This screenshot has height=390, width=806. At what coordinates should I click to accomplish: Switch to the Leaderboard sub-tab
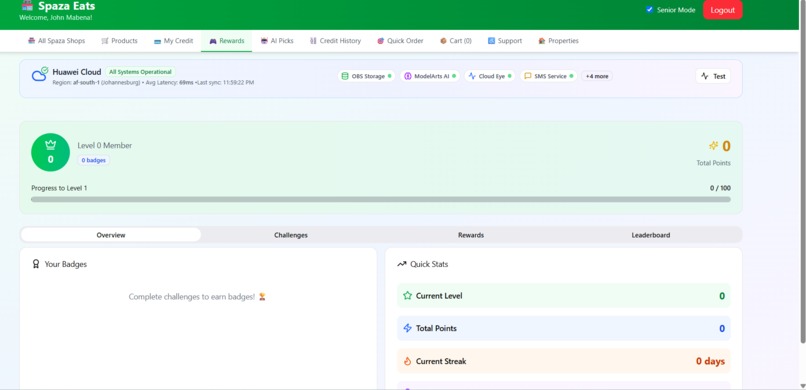point(651,235)
